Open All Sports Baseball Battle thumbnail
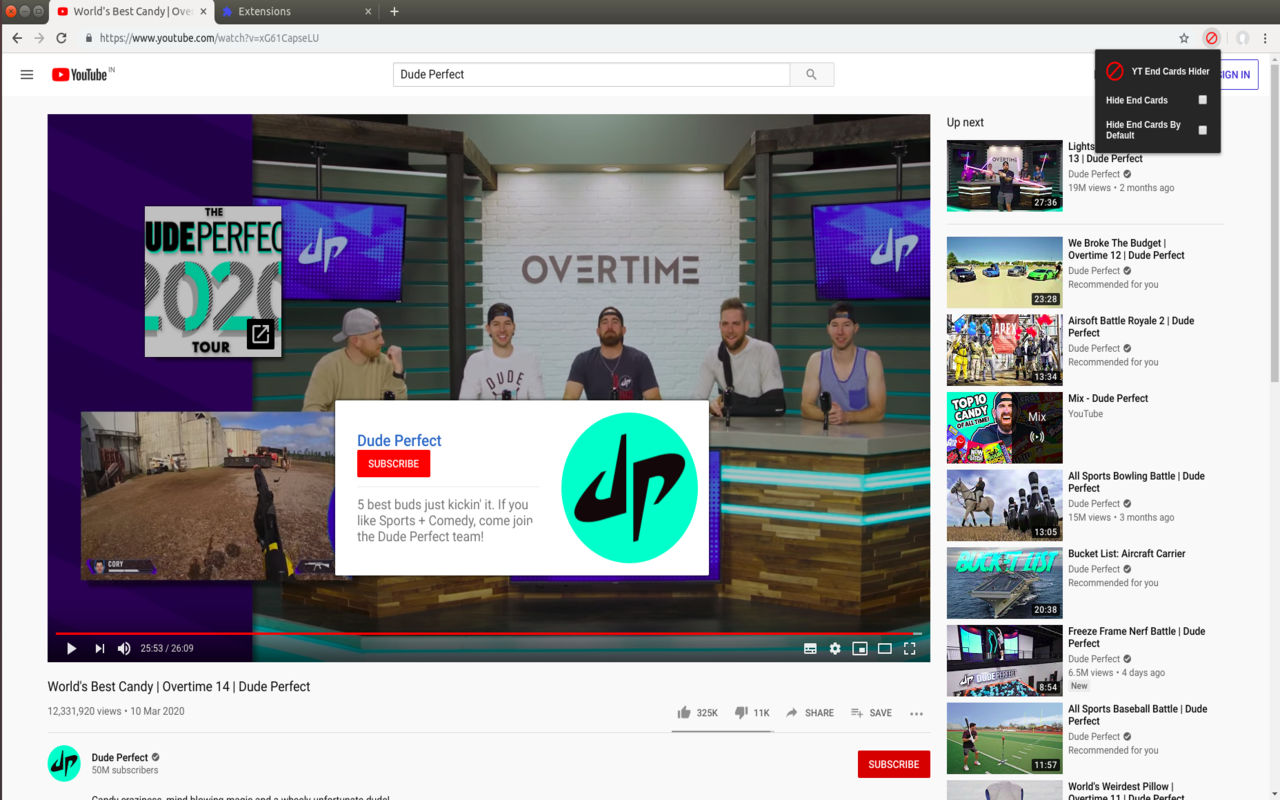This screenshot has width=1280, height=800. (x=1004, y=738)
